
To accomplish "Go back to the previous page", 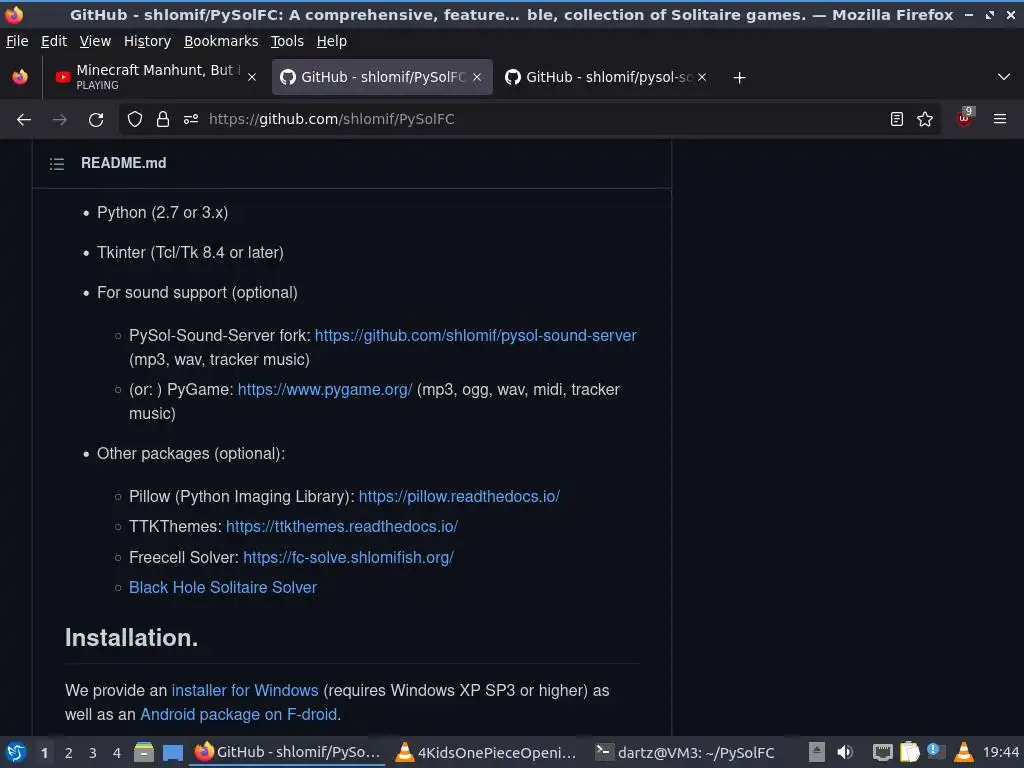I will tap(24, 119).
